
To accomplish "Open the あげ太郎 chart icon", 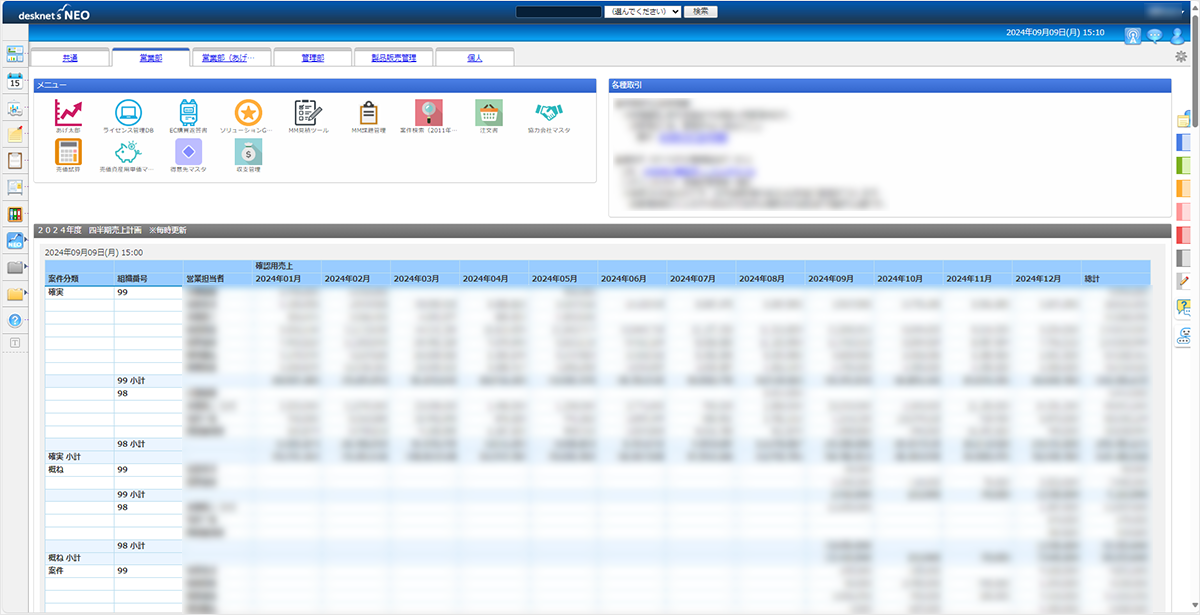I will pos(69,113).
